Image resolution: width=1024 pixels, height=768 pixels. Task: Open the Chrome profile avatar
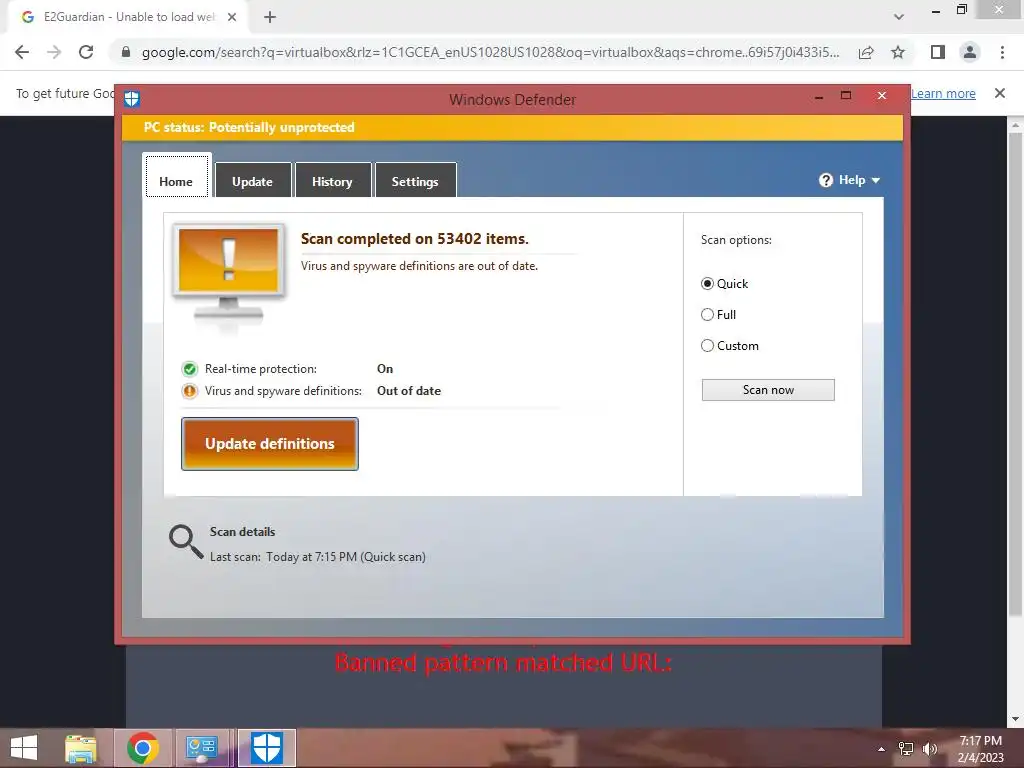970,52
